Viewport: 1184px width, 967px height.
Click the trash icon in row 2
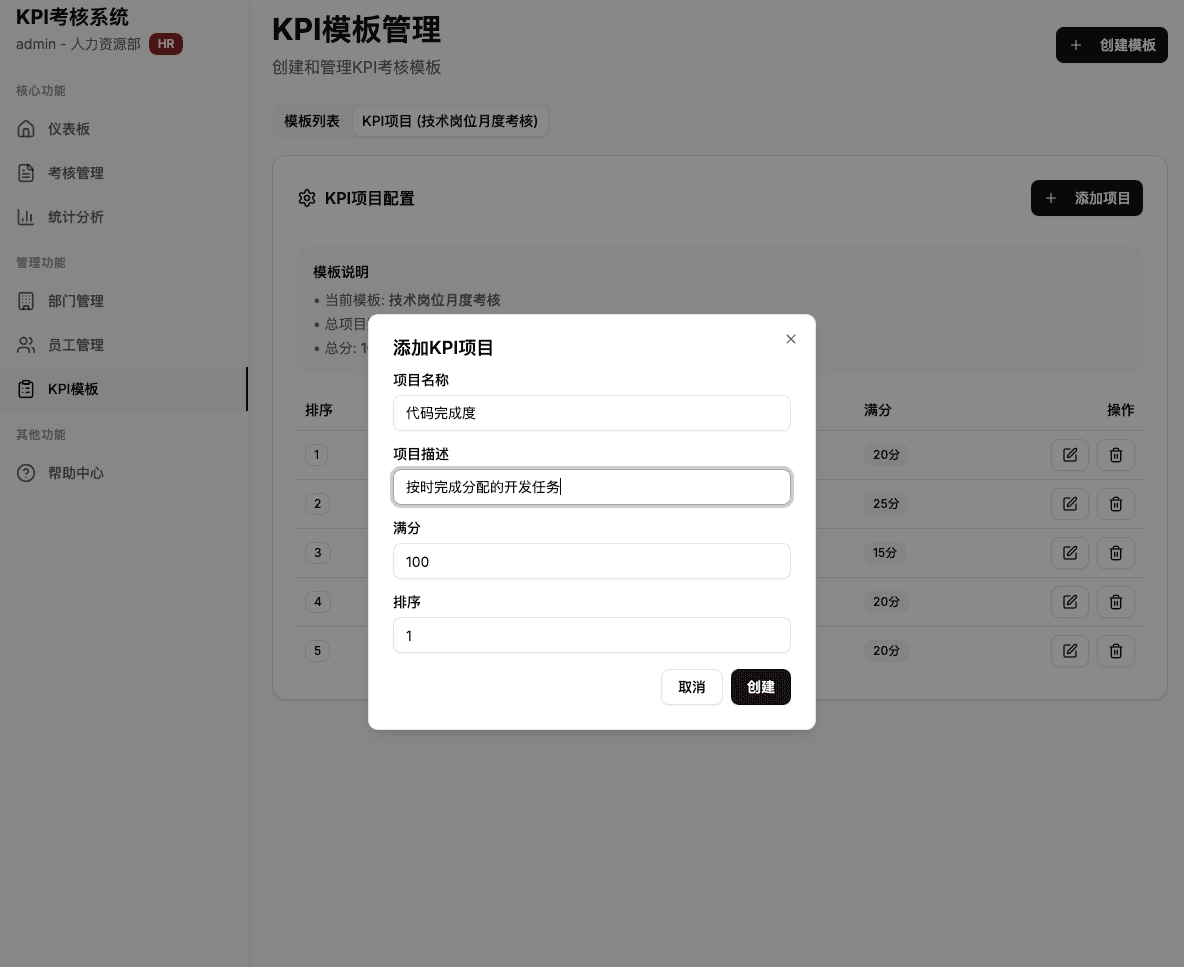click(1116, 504)
